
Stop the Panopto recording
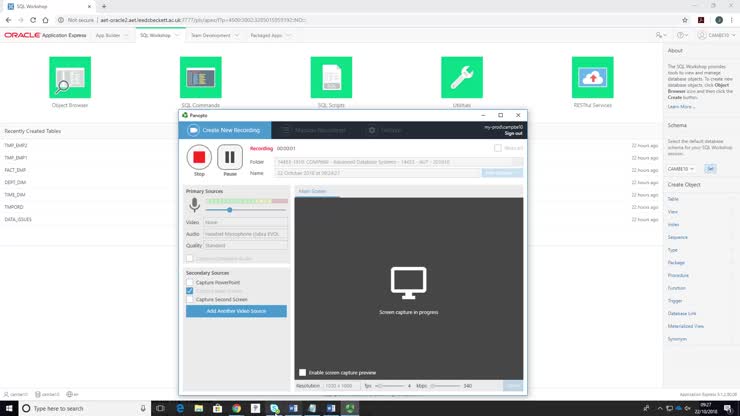point(199,157)
